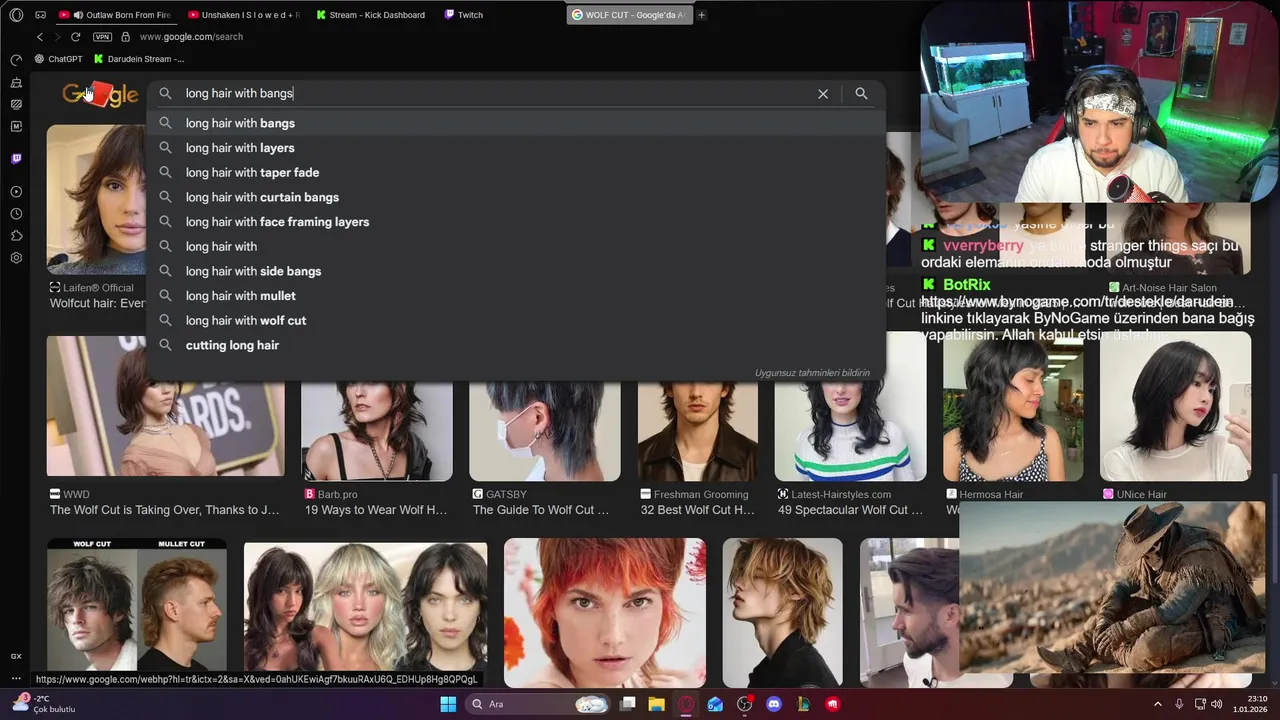Click the address bar URL www.google.com/search

click(x=191, y=37)
